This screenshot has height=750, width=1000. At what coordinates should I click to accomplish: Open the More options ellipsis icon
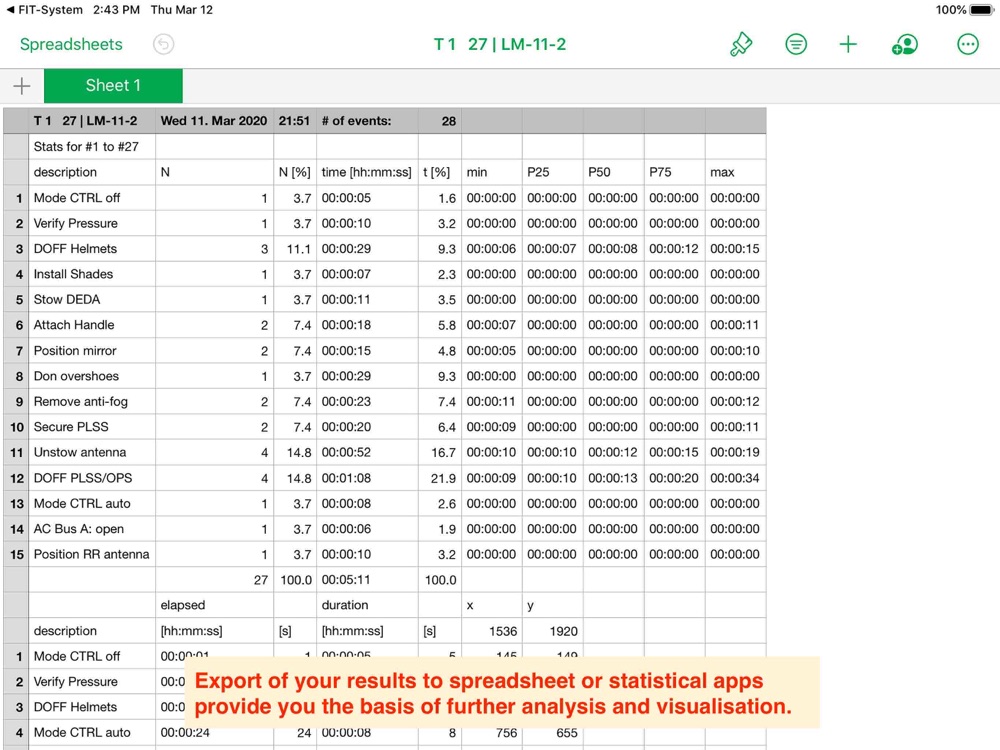pos(967,45)
